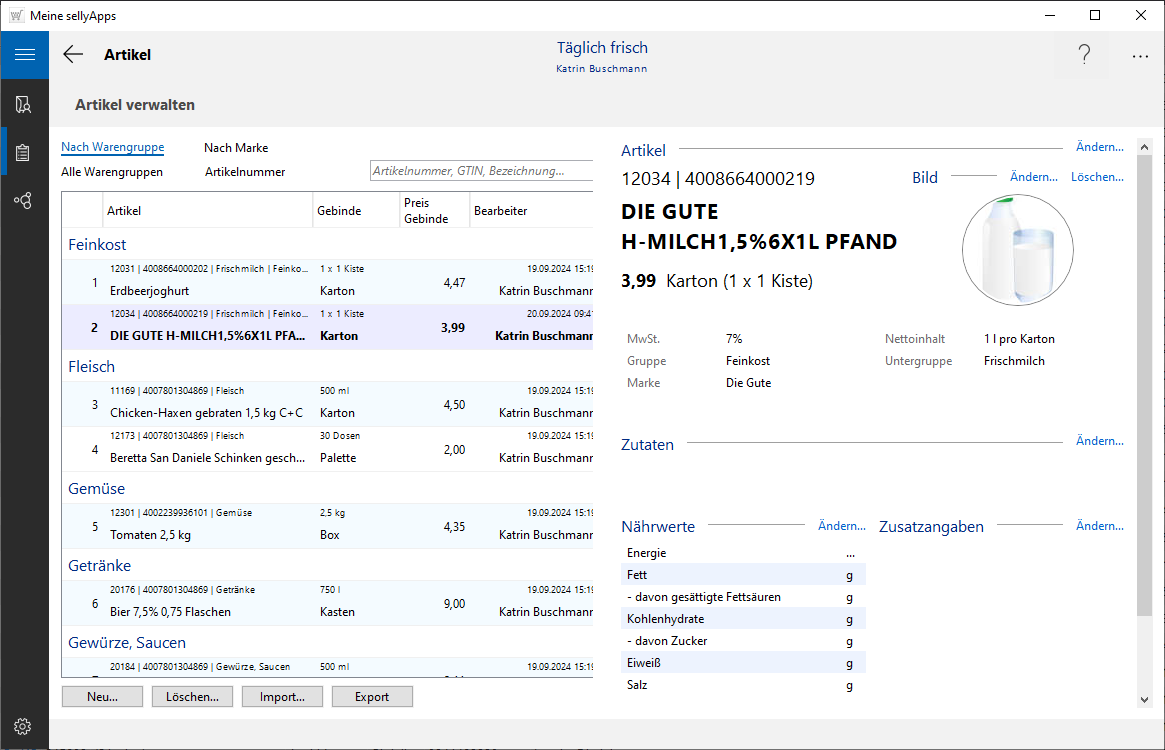Viewport: 1165px width, 750px height.
Task: Open the three-dot more options menu
Action: [1140, 56]
